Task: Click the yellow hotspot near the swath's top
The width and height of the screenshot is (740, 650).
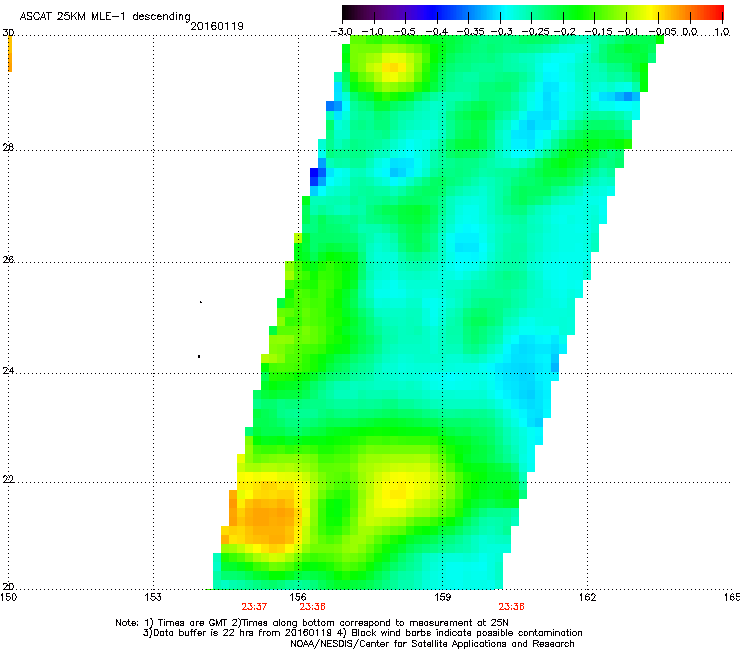Action: pyautogui.click(x=394, y=68)
